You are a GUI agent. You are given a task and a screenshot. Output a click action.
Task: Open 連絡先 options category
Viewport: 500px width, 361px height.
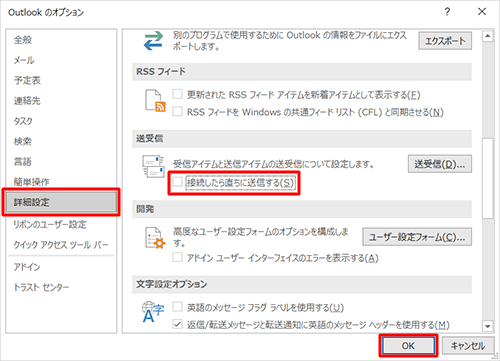(61, 101)
